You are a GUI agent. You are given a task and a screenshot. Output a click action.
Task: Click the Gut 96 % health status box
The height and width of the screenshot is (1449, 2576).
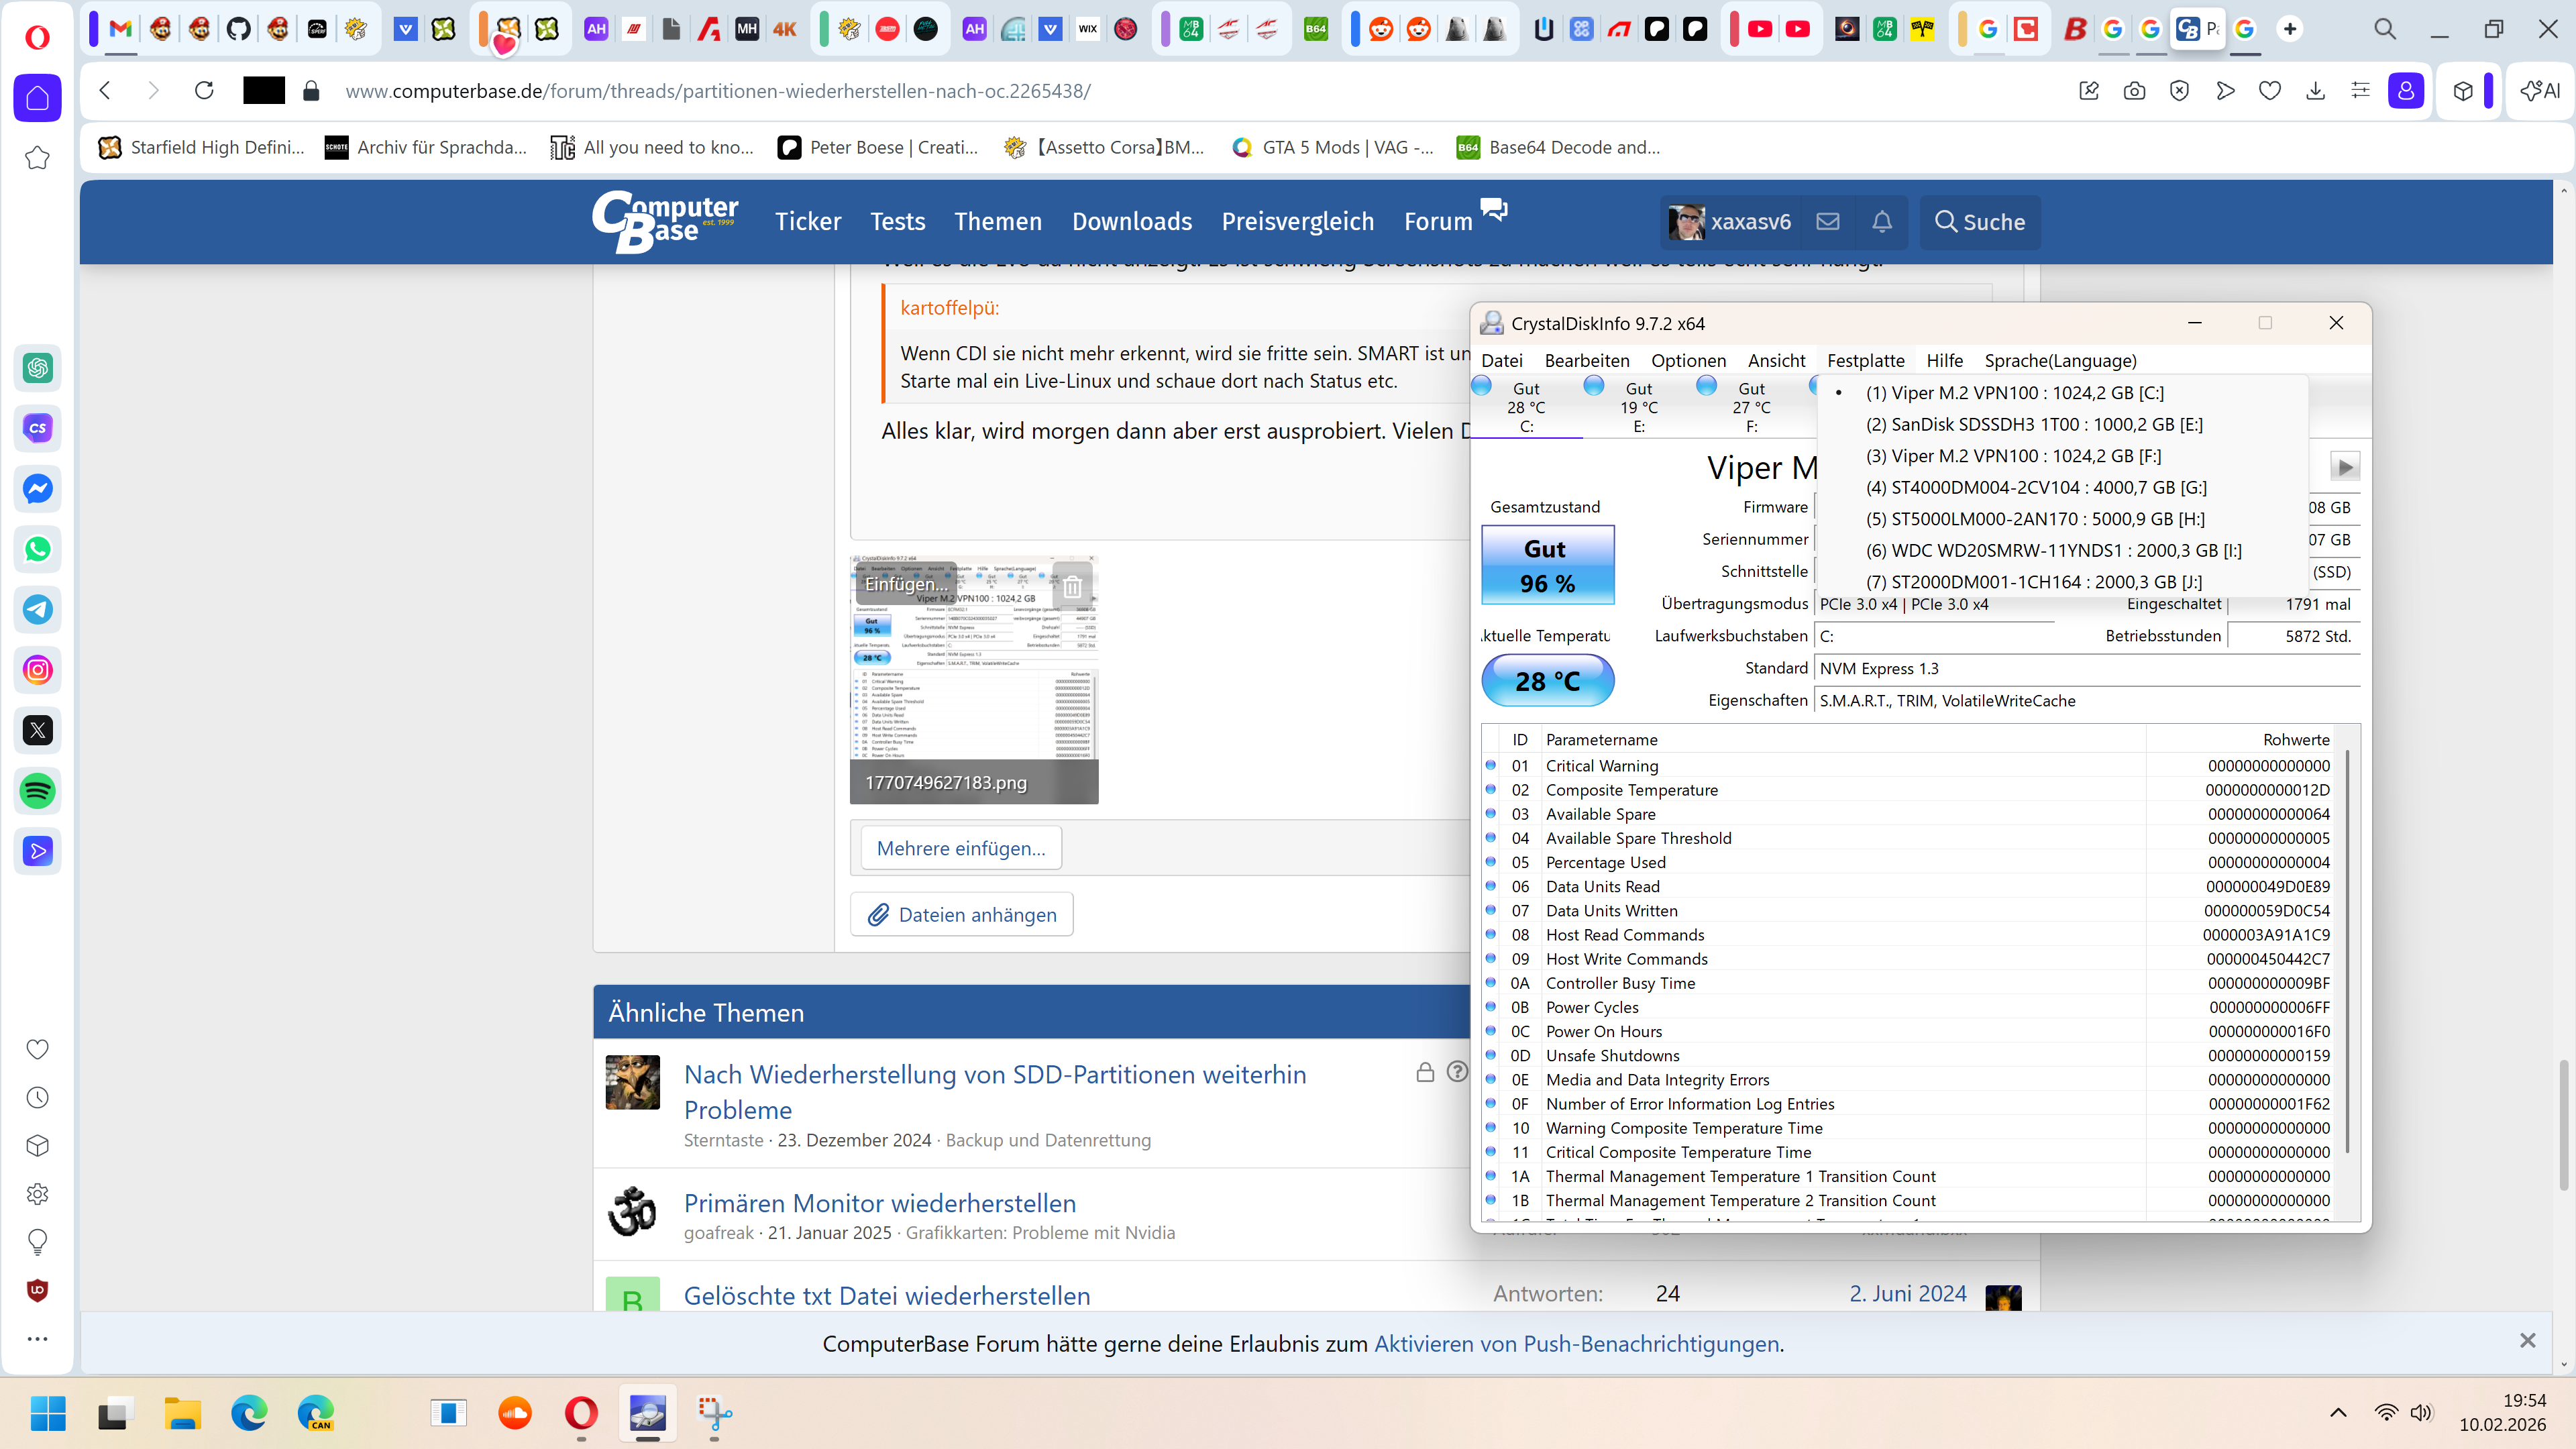tap(1546, 565)
